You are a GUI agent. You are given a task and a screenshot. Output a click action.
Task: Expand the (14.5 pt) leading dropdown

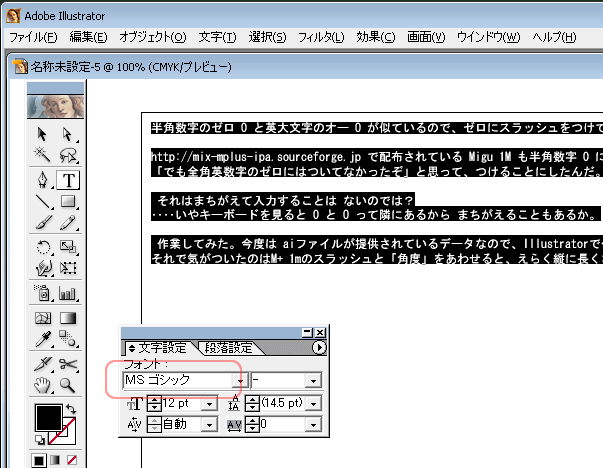click(313, 404)
